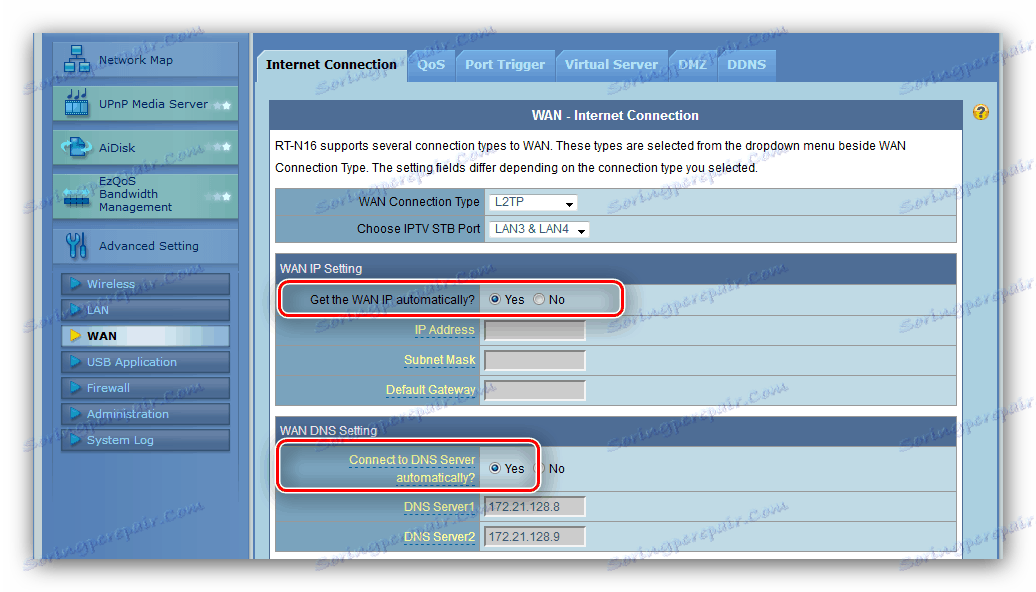Screen dimensions: 1036x592
Task: Click the Network Map label
Action: pyautogui.click(x=135, y=59)
